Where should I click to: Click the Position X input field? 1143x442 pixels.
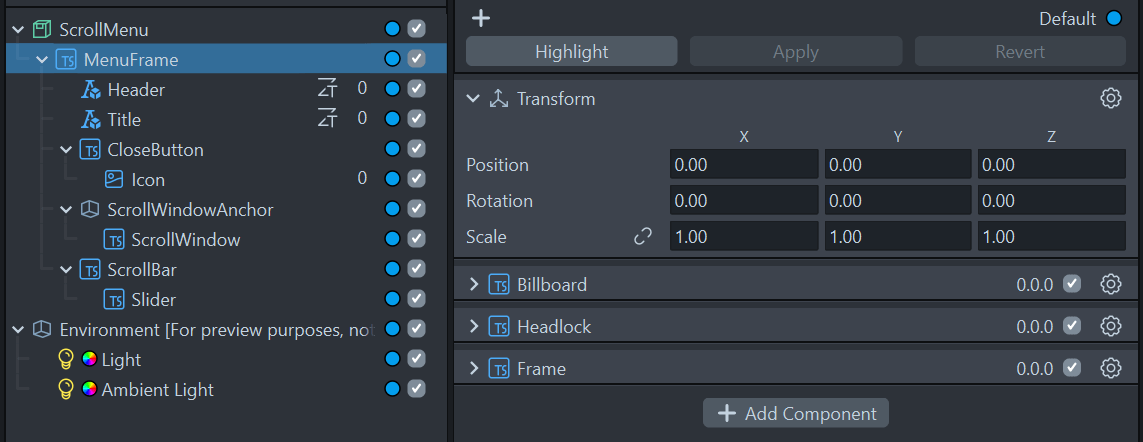pyautogui.click(x=743, y=165)
